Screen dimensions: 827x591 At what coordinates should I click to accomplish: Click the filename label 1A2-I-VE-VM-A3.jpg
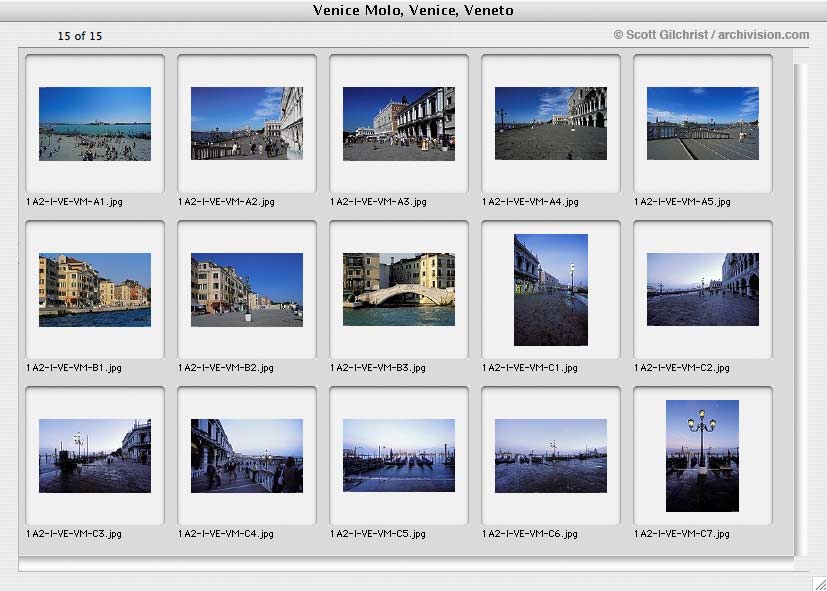378,202
